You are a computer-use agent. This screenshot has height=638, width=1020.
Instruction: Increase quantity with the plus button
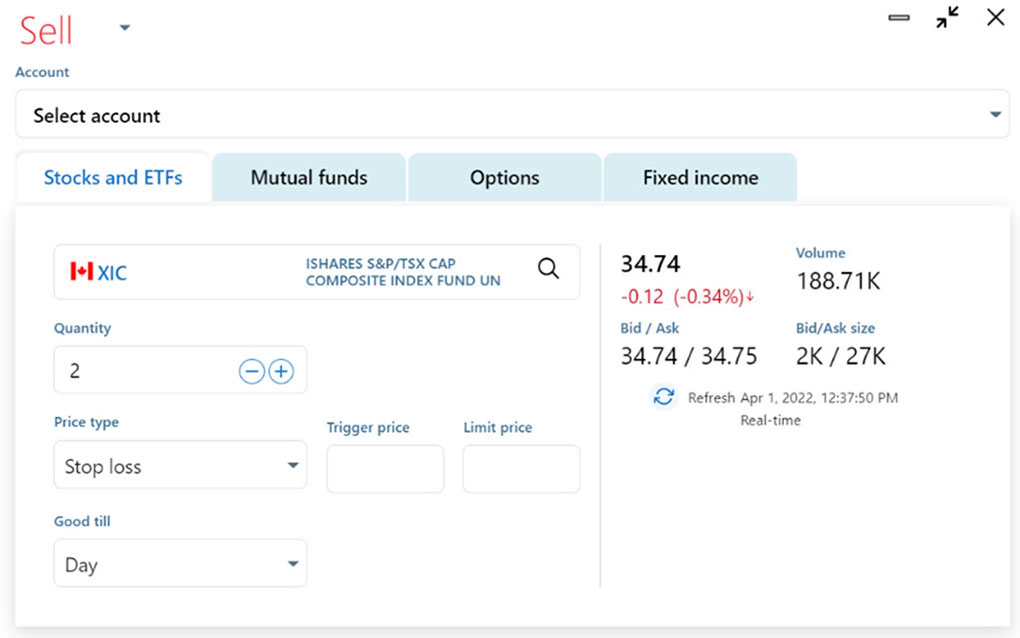click(282, 372)
